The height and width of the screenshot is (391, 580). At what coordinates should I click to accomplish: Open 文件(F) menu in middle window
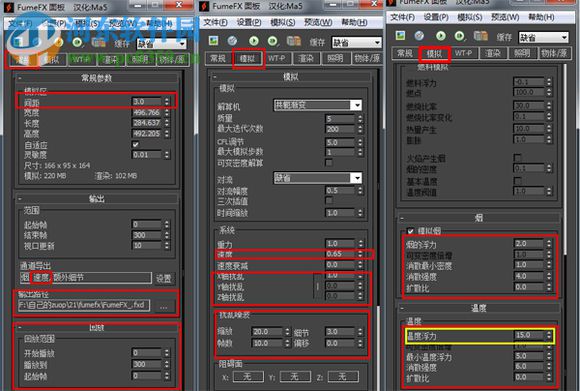215,23
